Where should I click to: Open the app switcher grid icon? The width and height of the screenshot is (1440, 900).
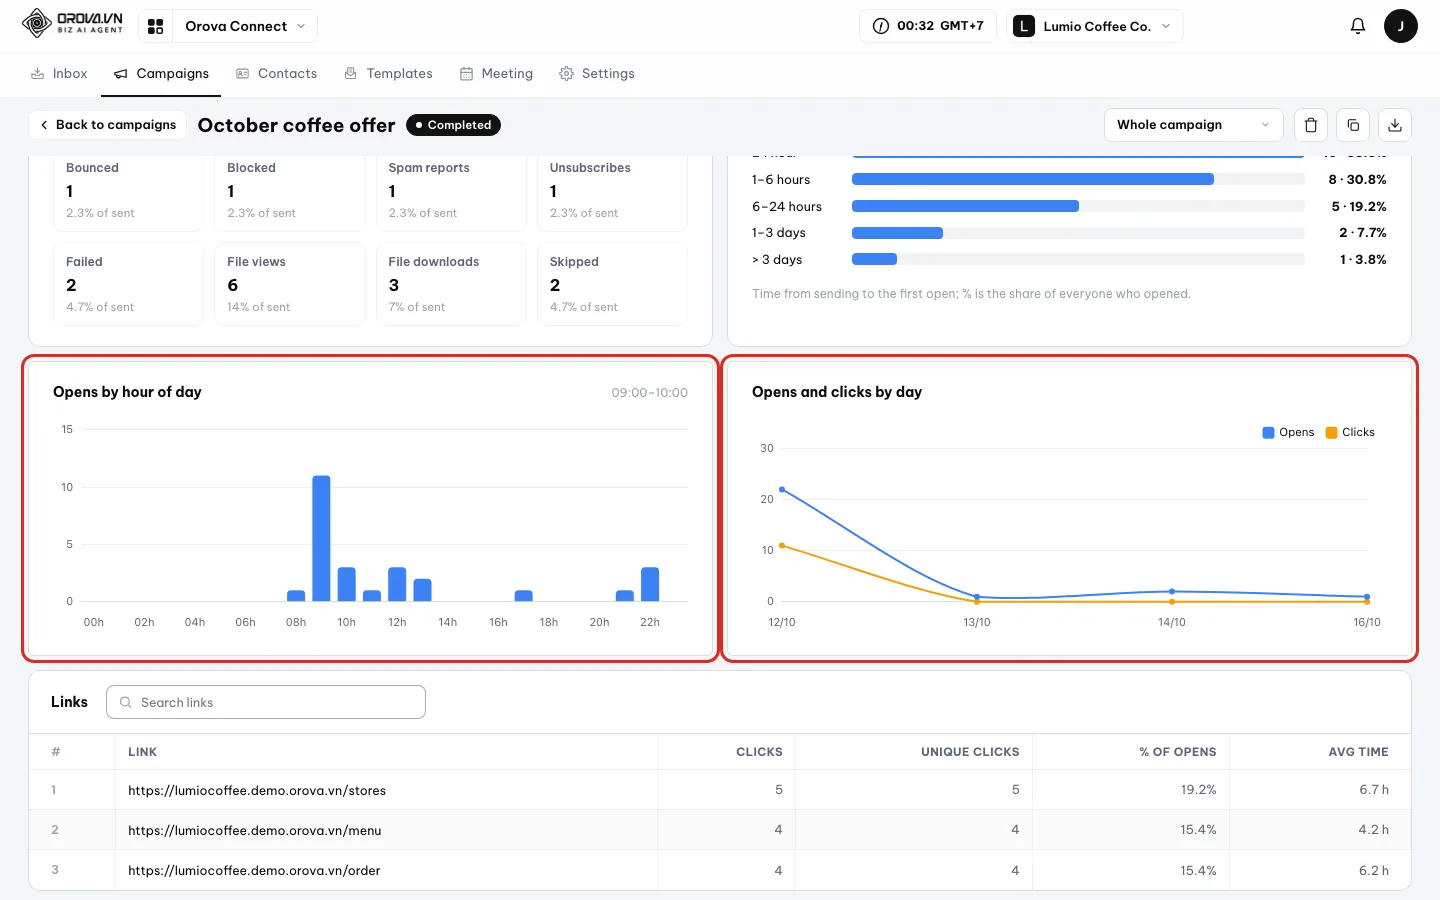pos(155,26)
